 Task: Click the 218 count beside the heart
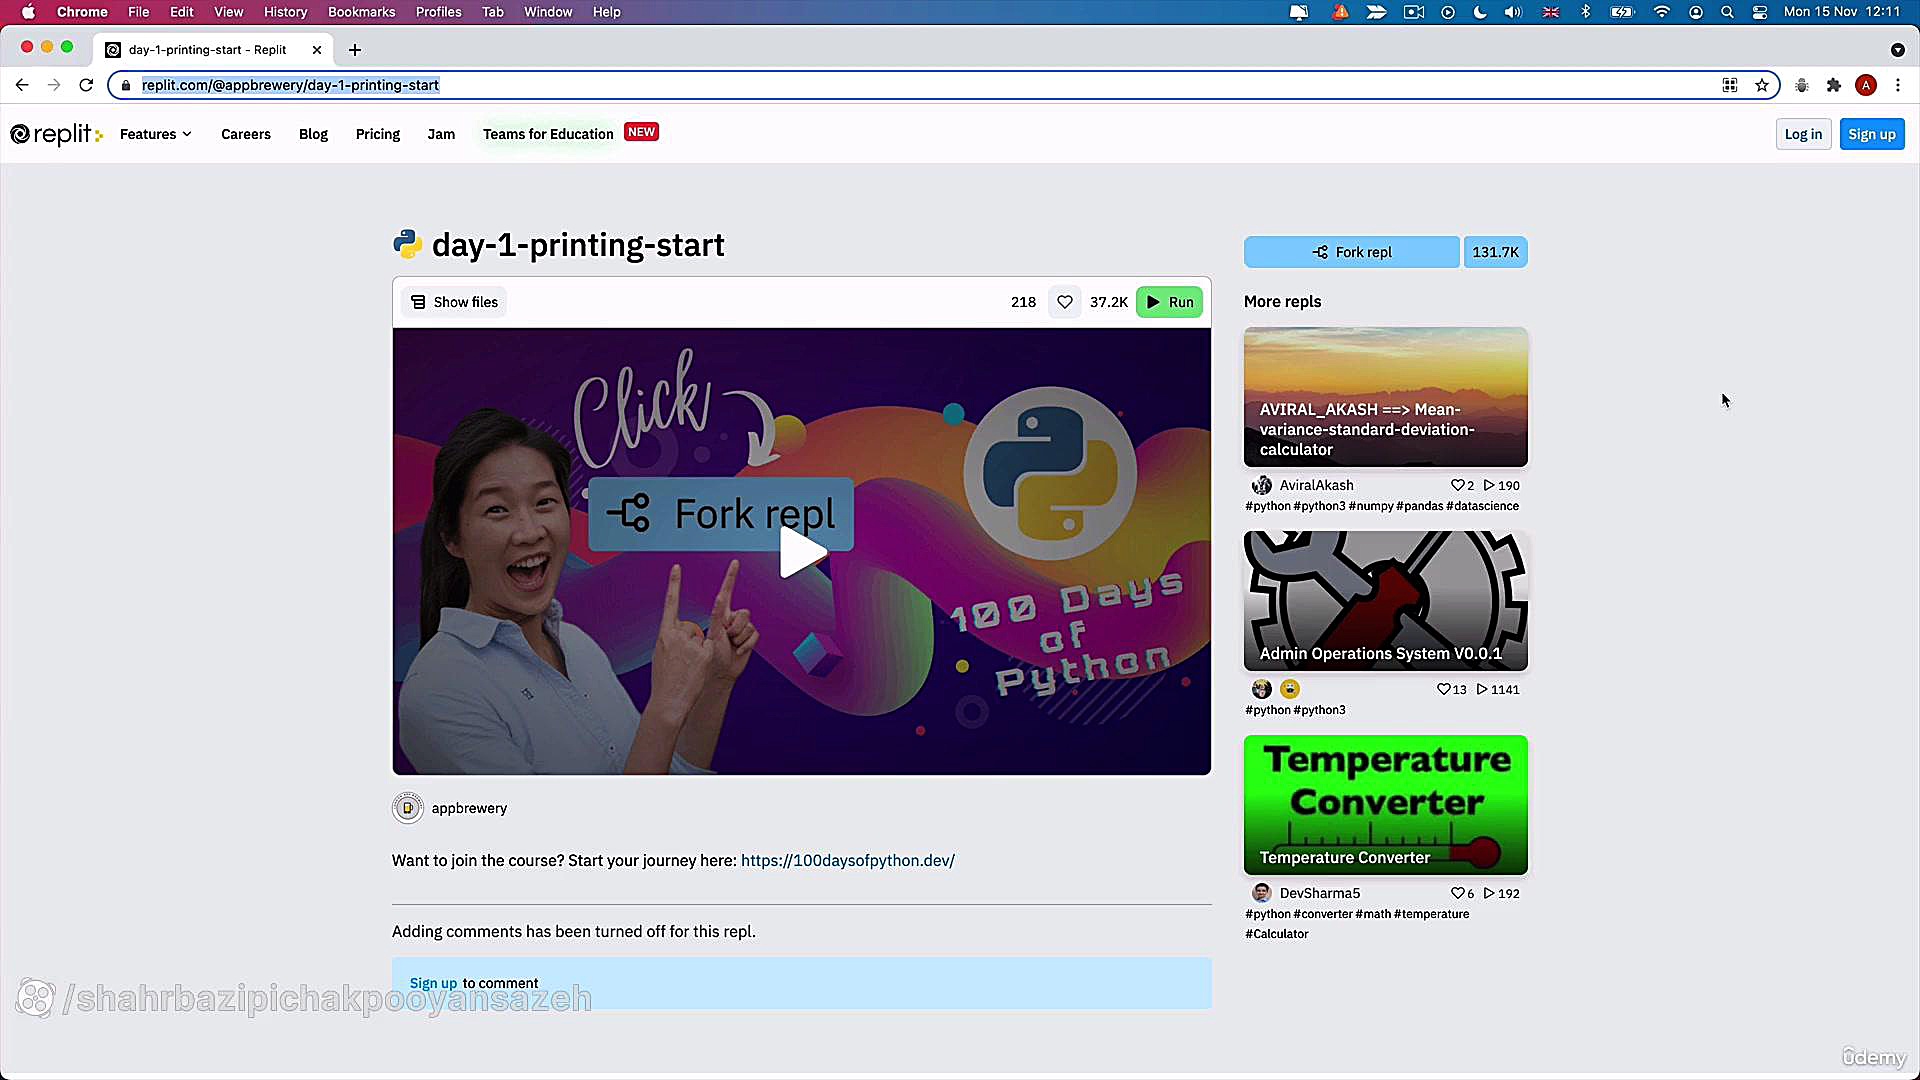point(1023,302)
